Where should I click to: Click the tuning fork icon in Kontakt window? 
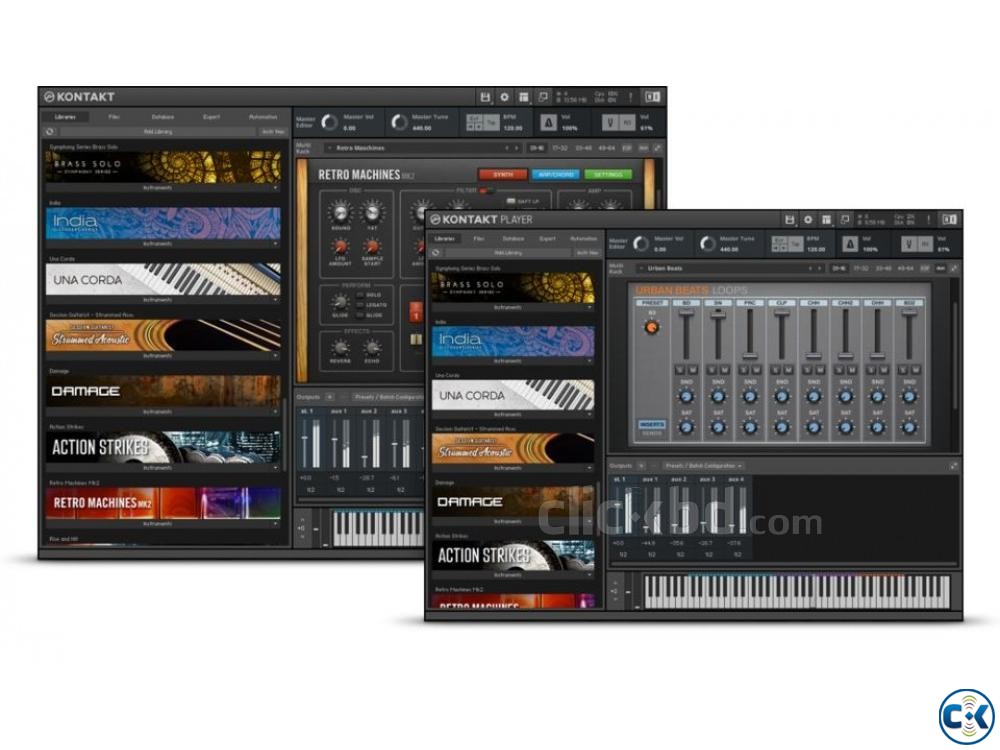[610, 122]
